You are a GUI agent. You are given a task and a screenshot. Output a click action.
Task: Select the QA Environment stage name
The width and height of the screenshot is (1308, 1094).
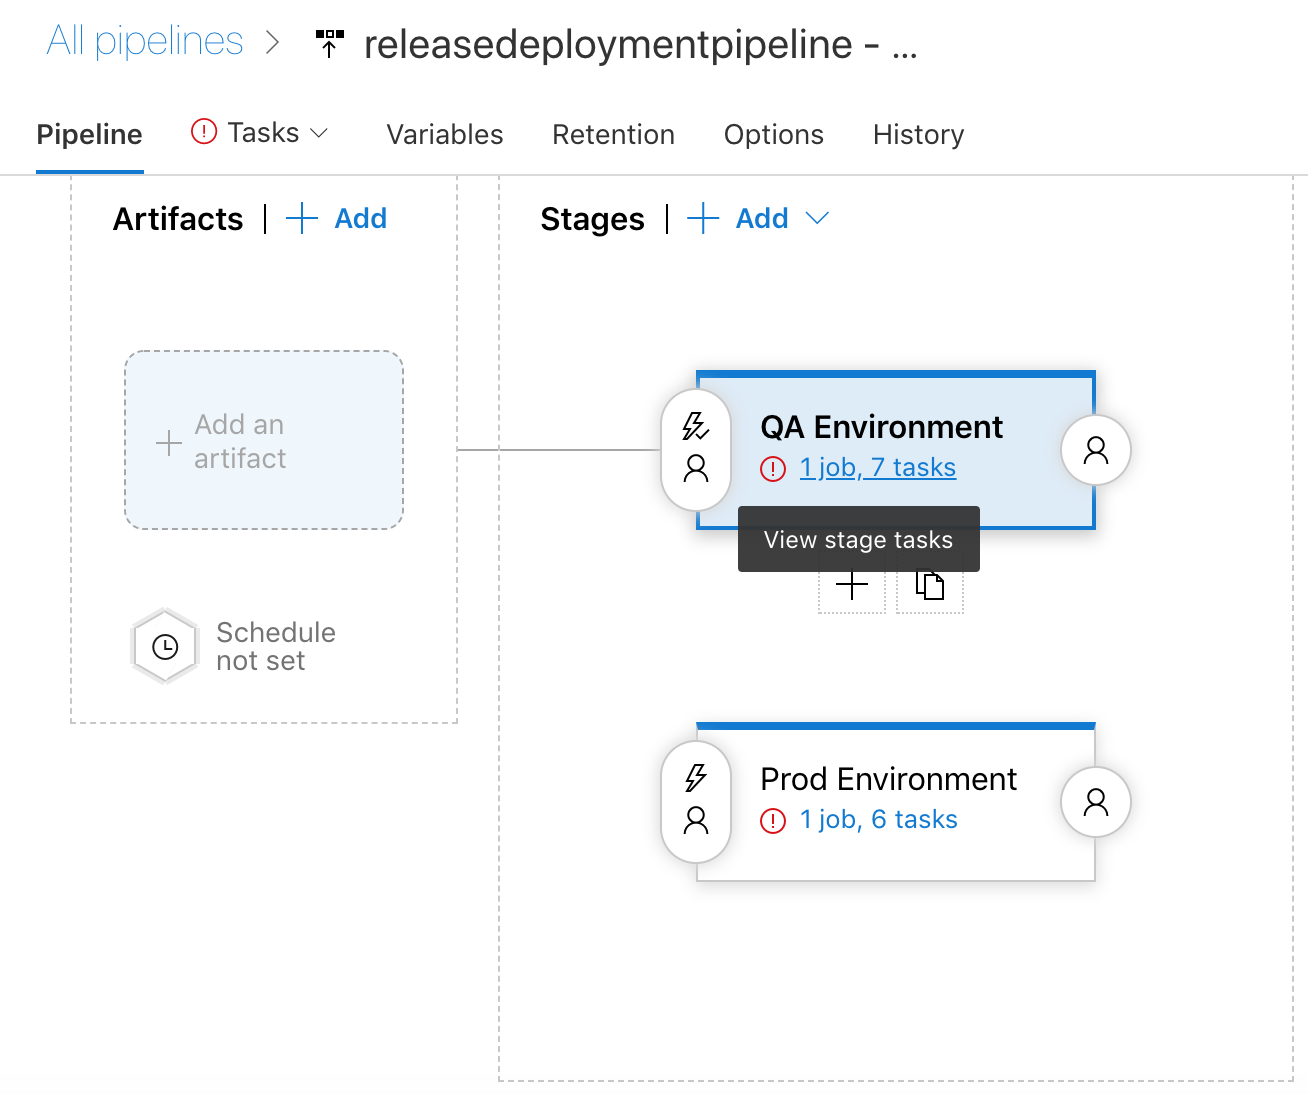pyautogui.click(x=881, y=427)
